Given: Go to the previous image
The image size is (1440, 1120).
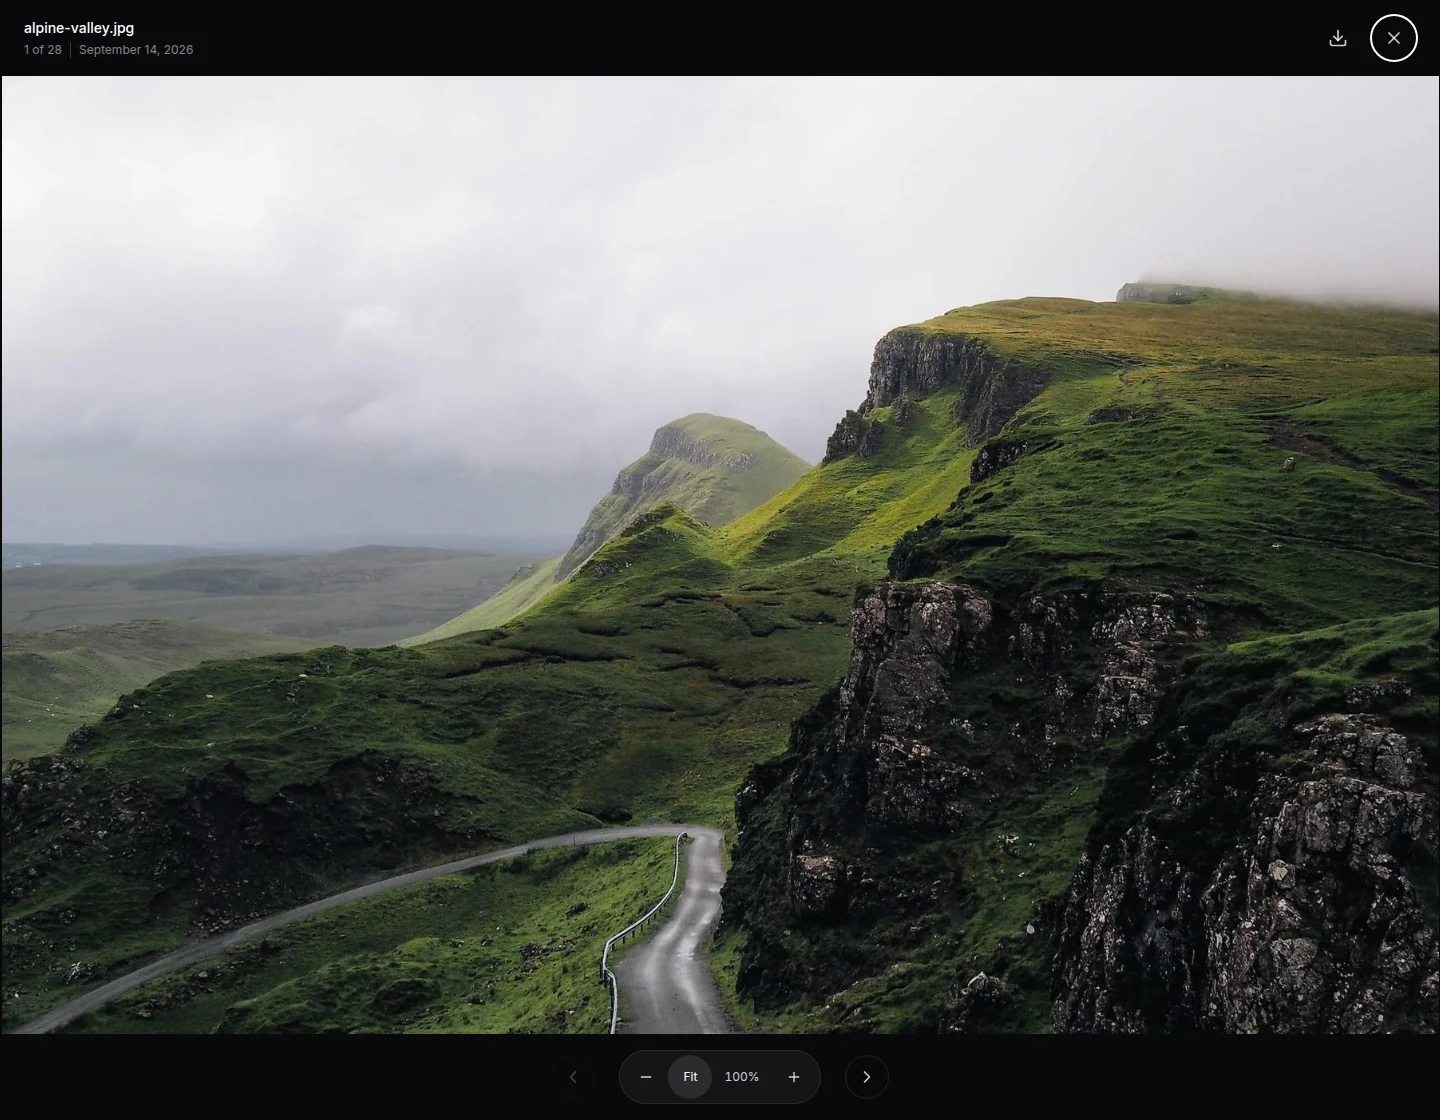Looking at the screenshot, I should (x=573, y=1077).
